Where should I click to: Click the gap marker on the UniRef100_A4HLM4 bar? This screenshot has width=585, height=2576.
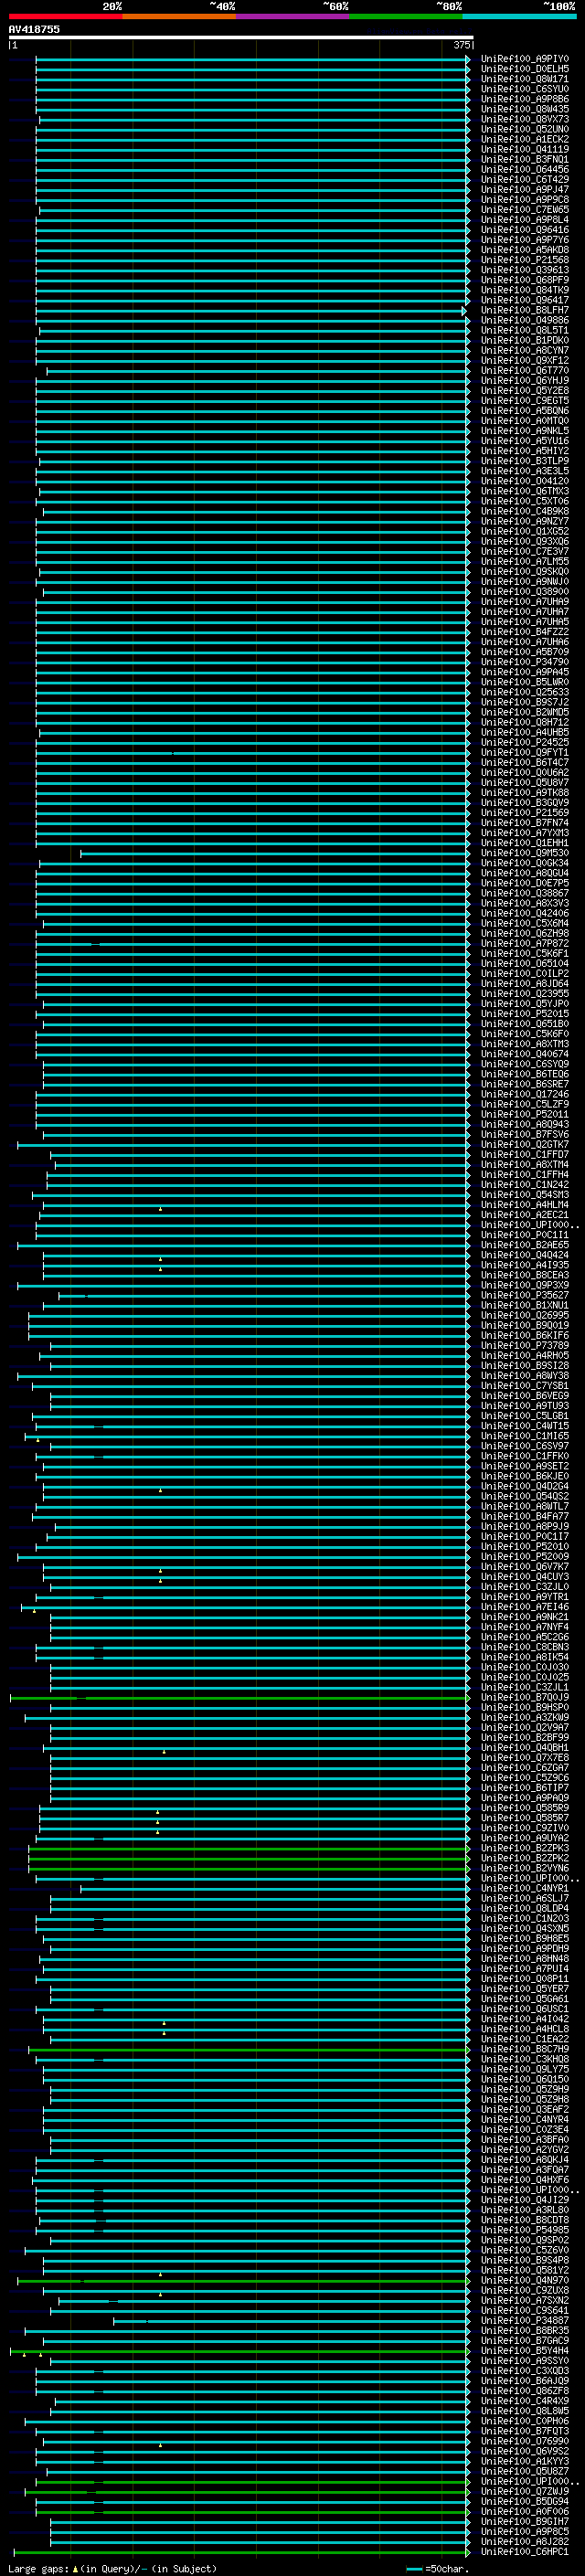pos(160,1209)
